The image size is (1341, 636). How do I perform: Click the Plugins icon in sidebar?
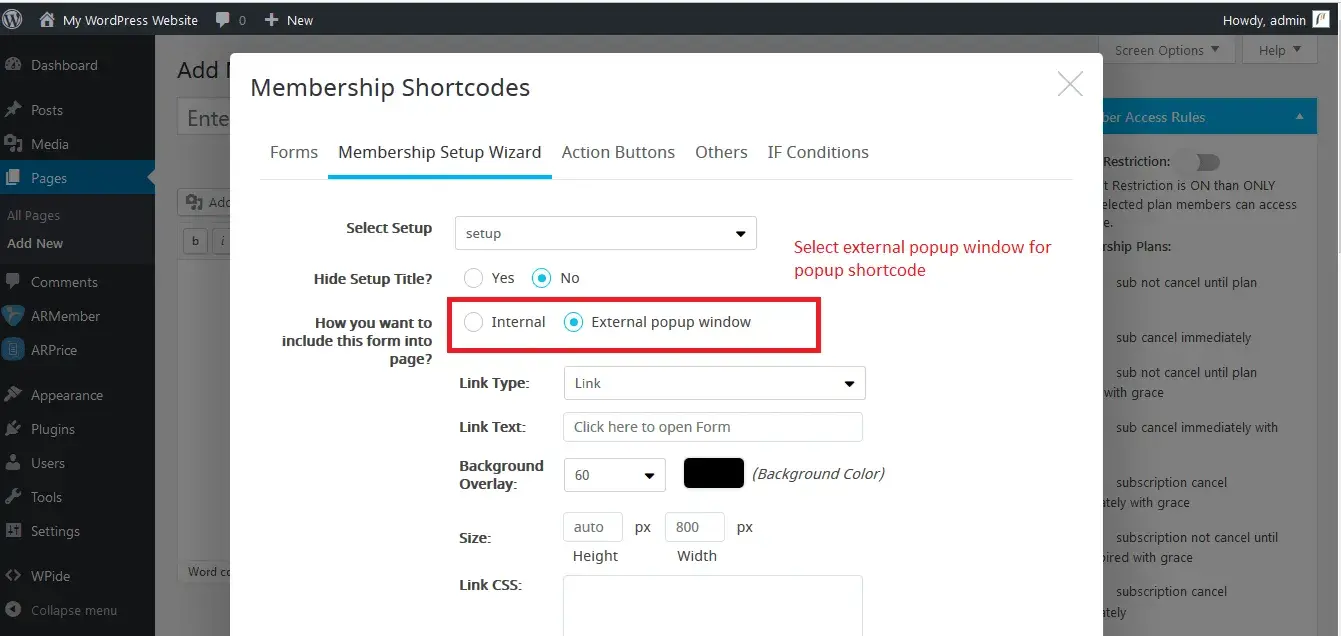point(14,429)
